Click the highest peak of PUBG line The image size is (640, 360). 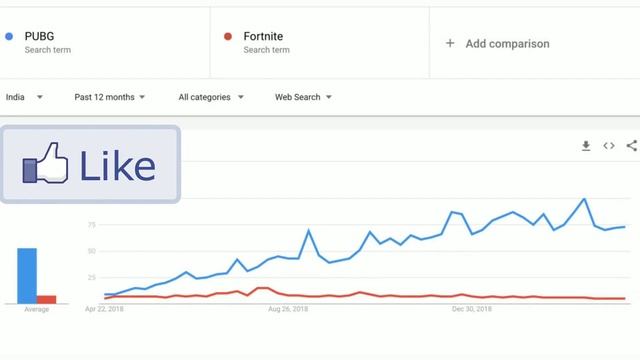tap(584, 199)
